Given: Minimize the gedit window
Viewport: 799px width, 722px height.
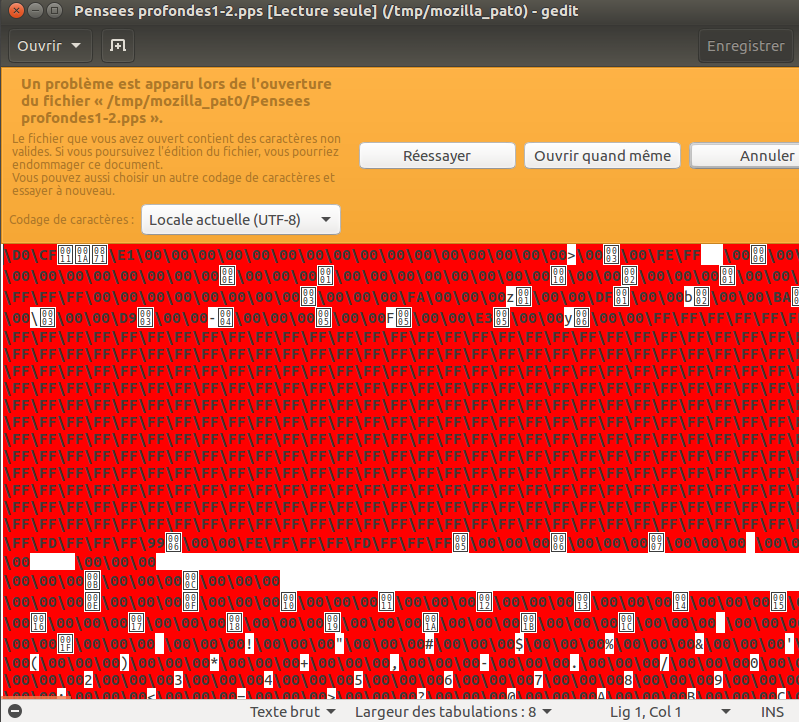Looking at the screenshot, I should tap(33, 12).
